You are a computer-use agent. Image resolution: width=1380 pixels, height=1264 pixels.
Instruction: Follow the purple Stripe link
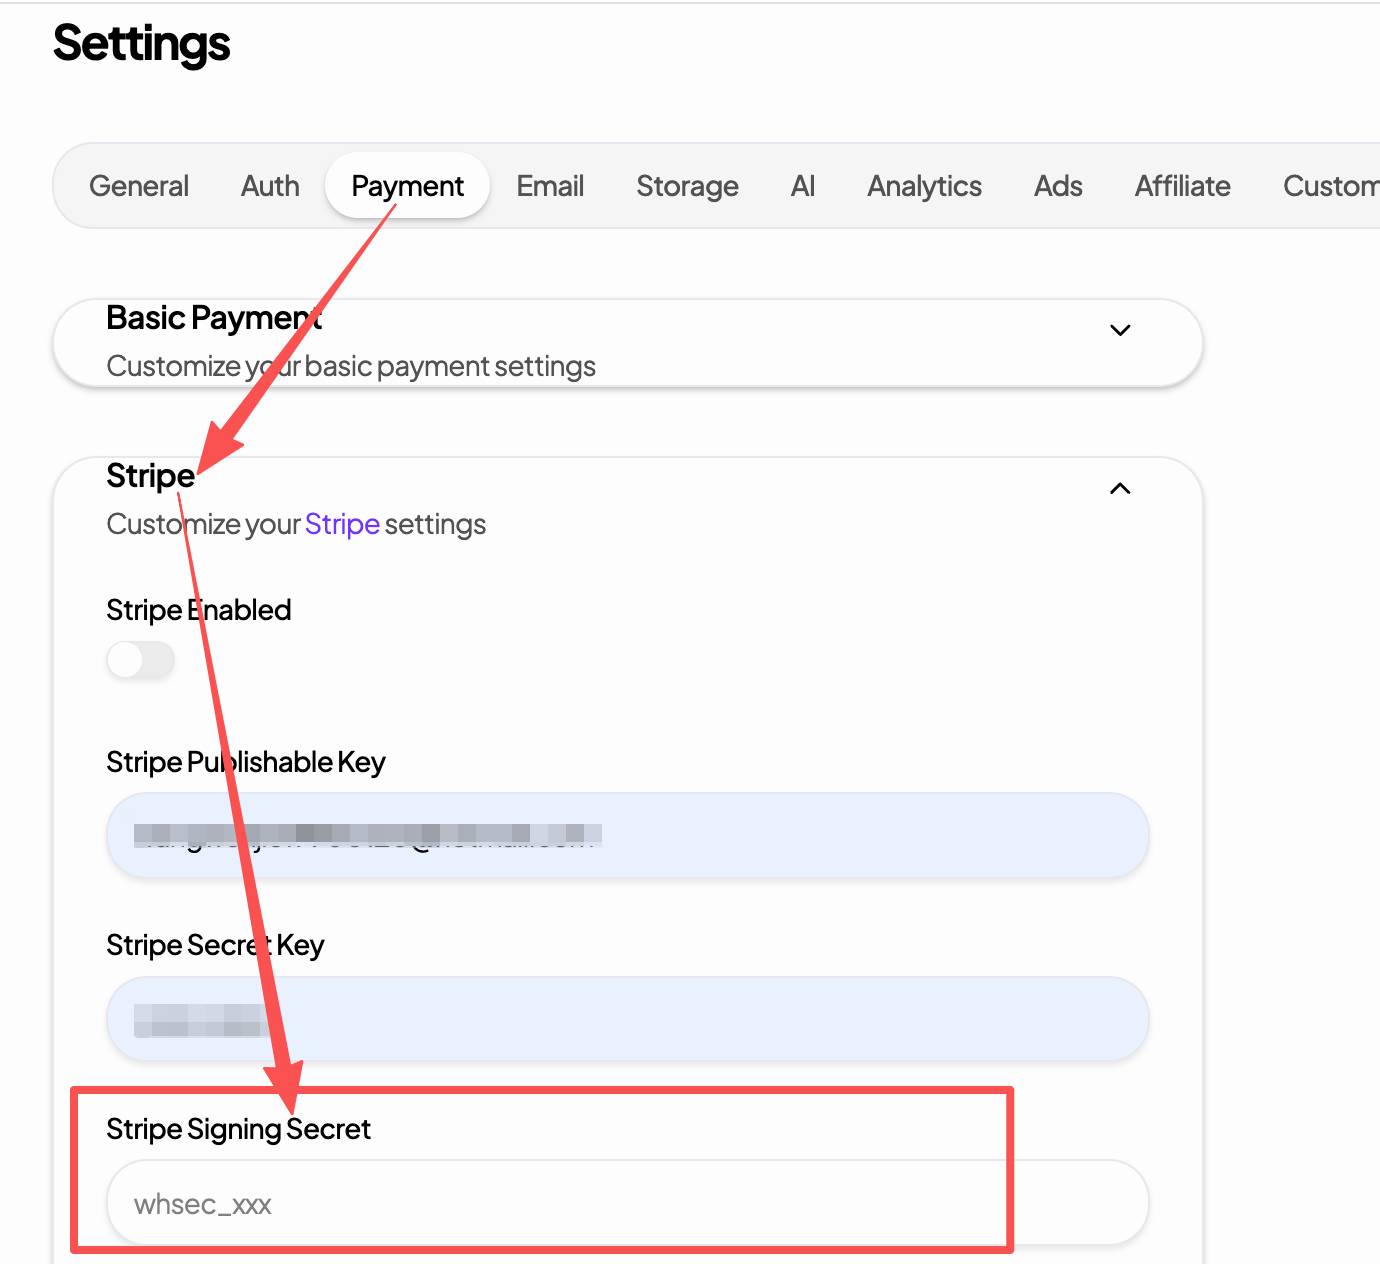coord(342,524)
